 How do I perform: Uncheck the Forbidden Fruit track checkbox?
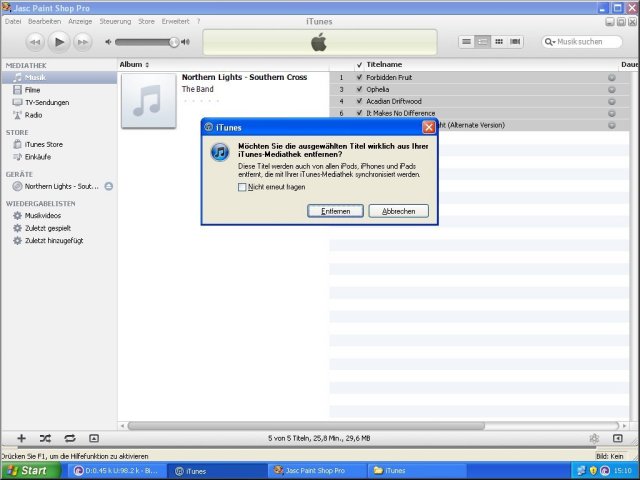pyautogui.click(x=359, y=77)
